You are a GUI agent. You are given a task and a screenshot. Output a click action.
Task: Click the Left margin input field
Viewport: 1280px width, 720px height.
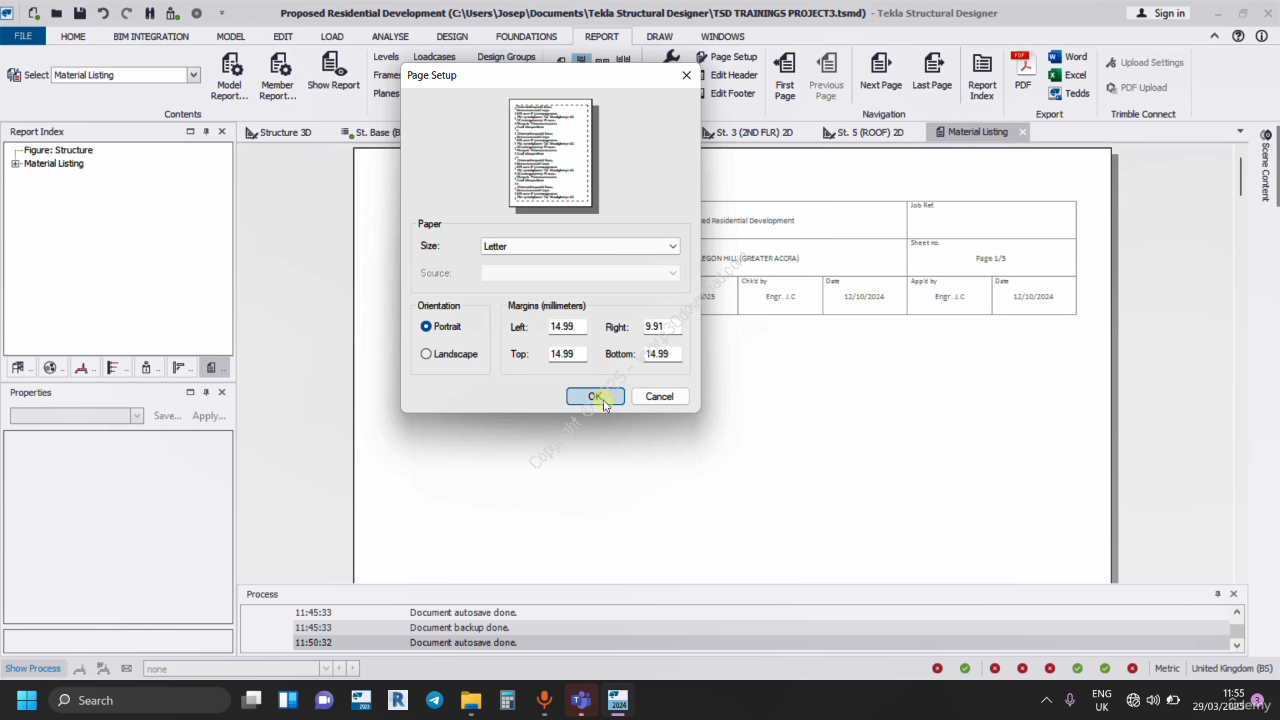(566, 327)
